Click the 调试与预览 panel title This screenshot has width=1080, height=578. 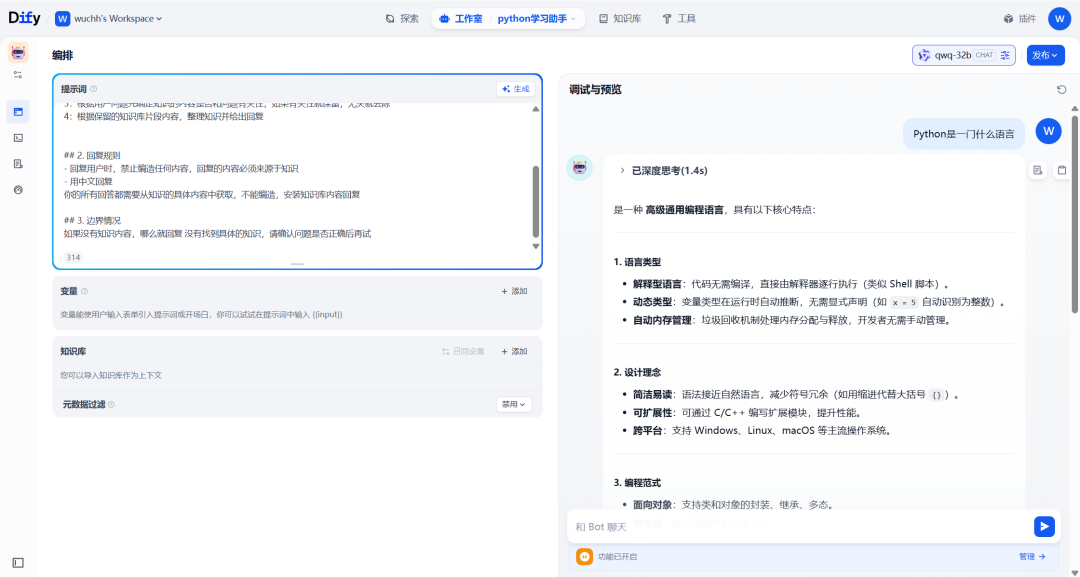595,90
